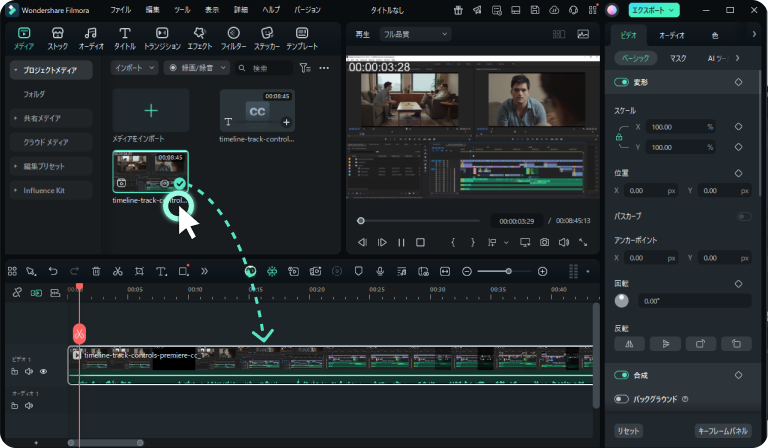Open the ファイル menu
This screenshot has height=448, width=768.
120,10
